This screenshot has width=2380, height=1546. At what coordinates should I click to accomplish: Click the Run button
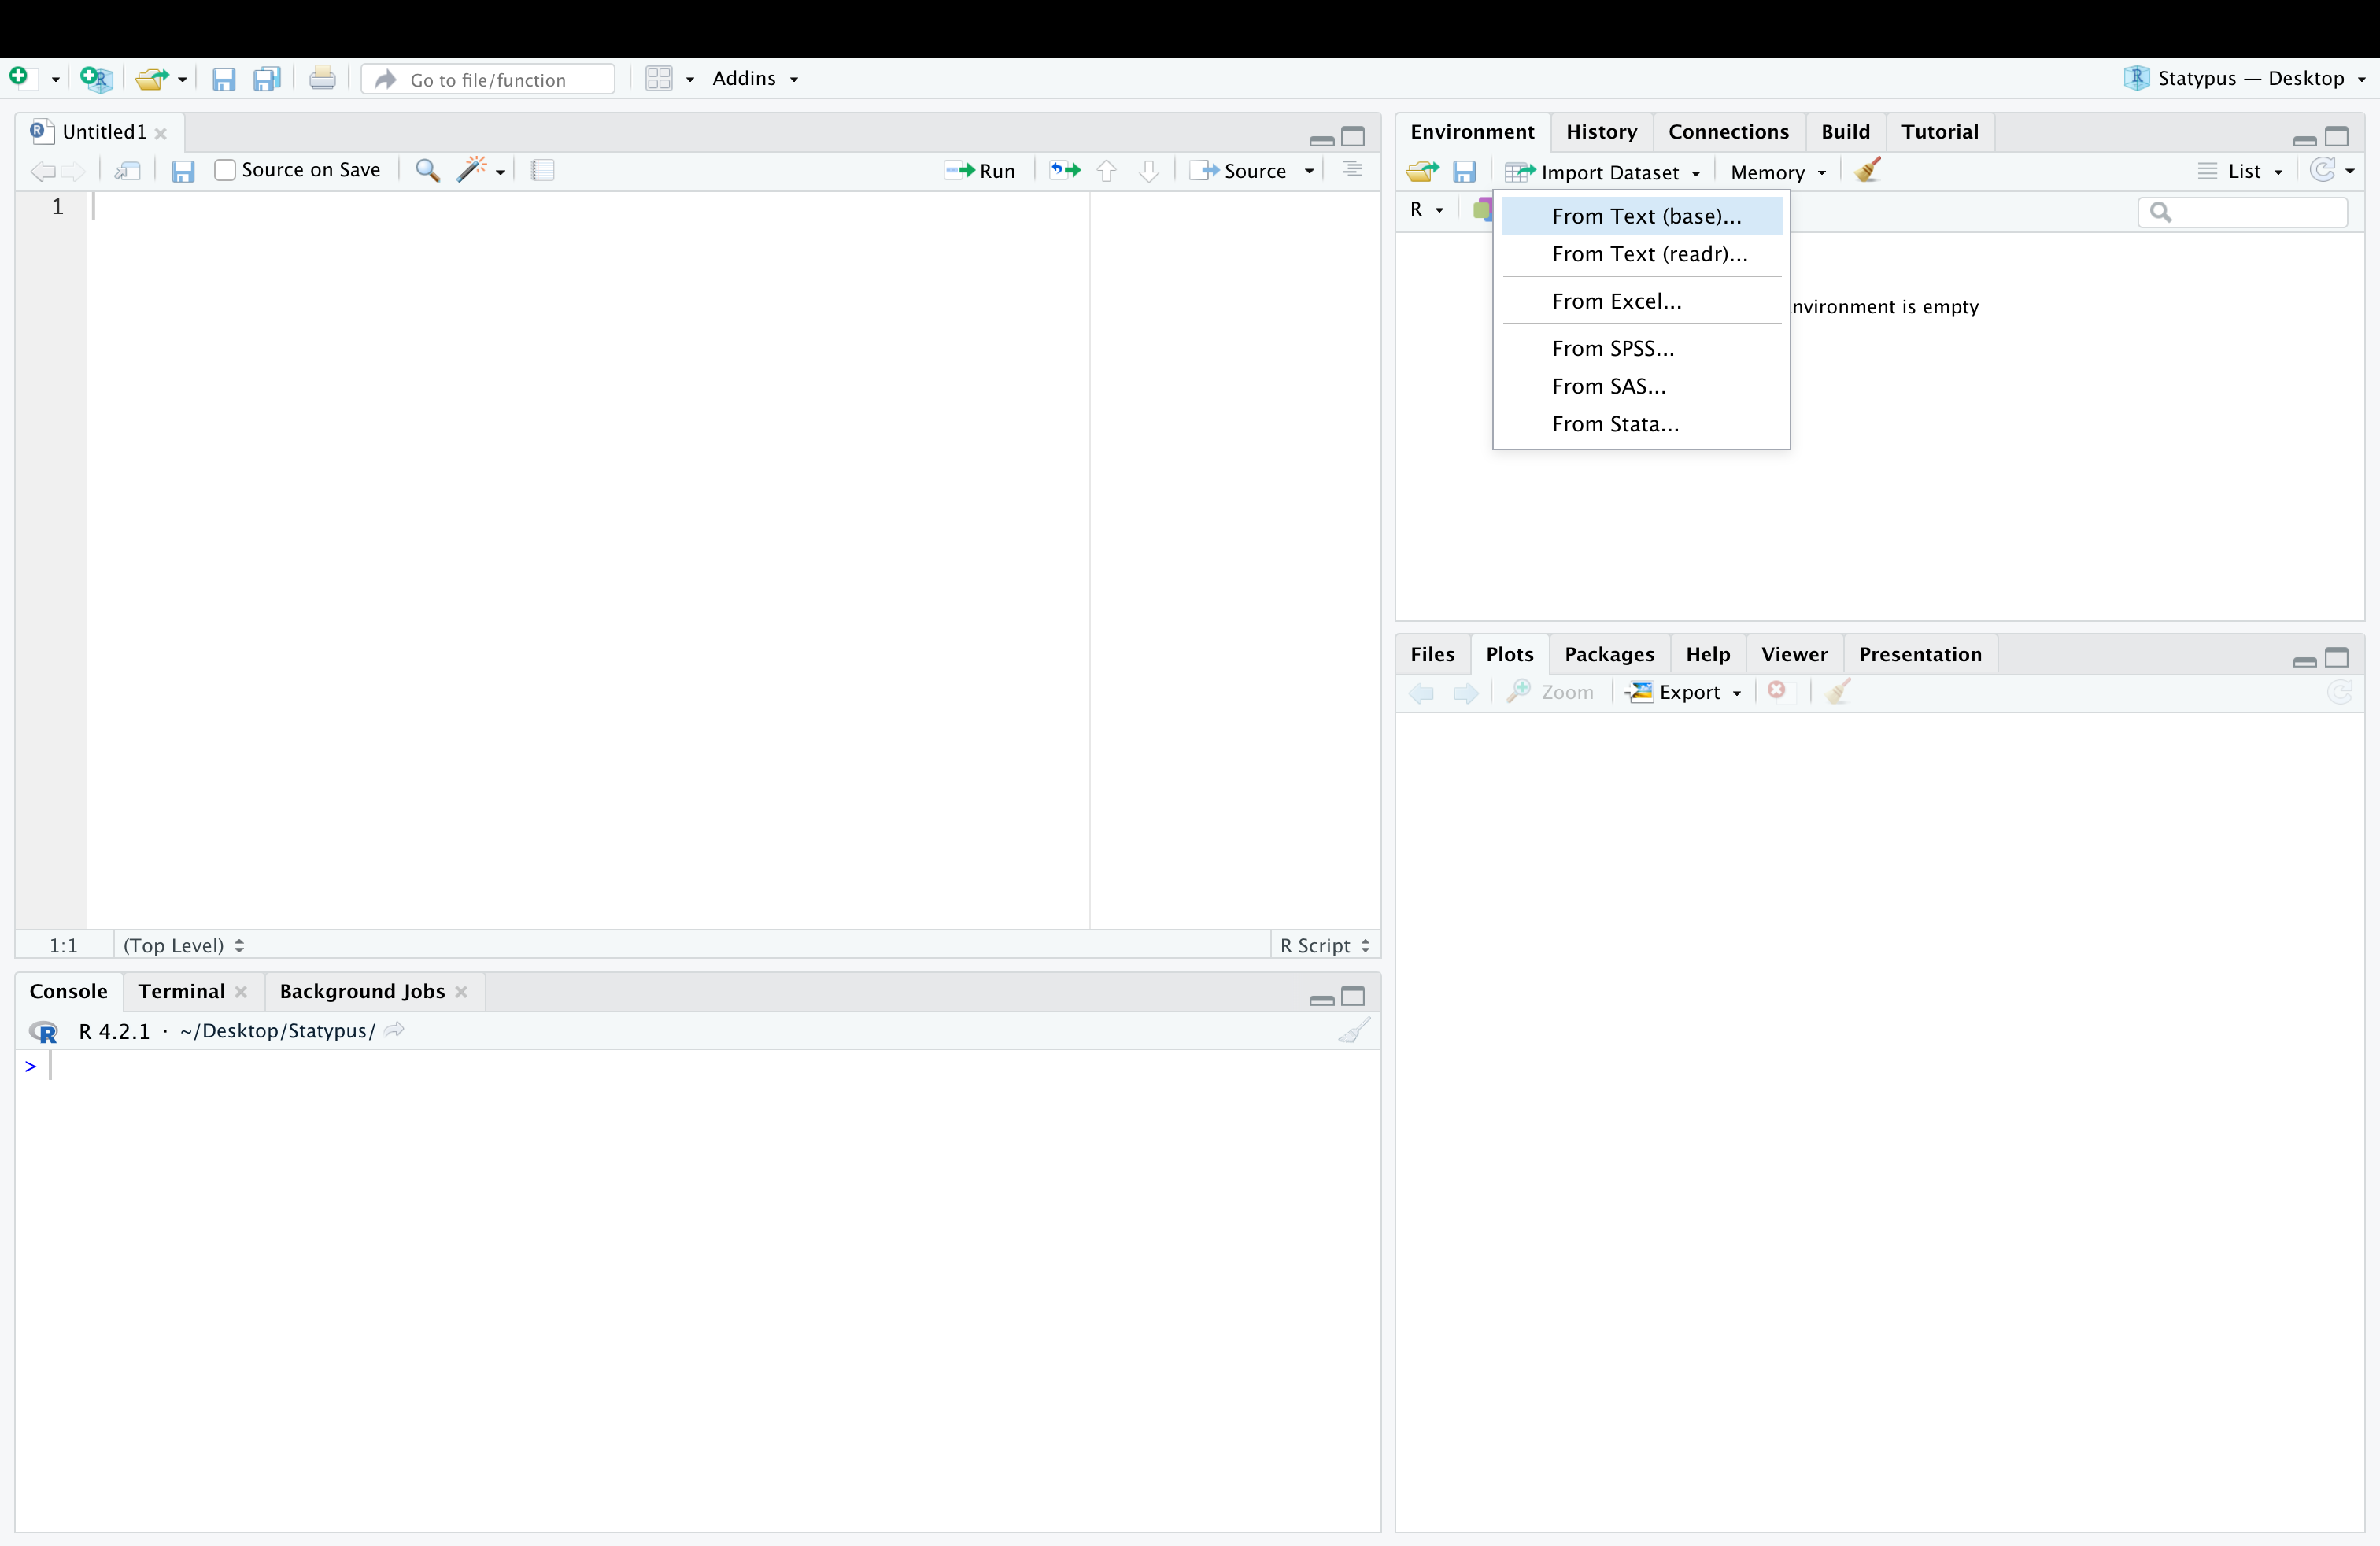(x=980, y=171)
